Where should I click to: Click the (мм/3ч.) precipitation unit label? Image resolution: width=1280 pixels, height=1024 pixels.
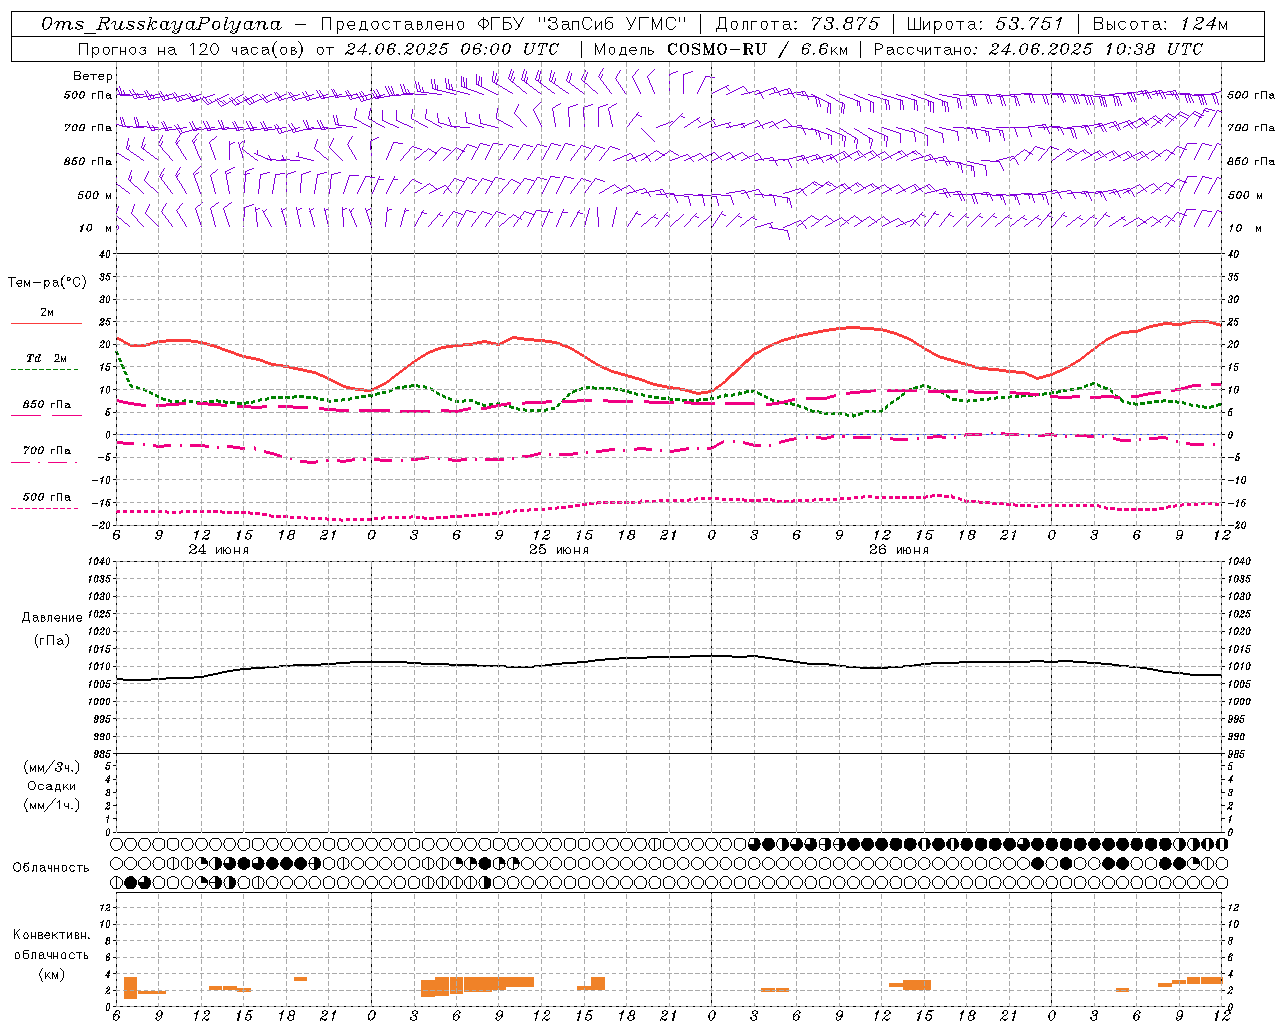52,767
